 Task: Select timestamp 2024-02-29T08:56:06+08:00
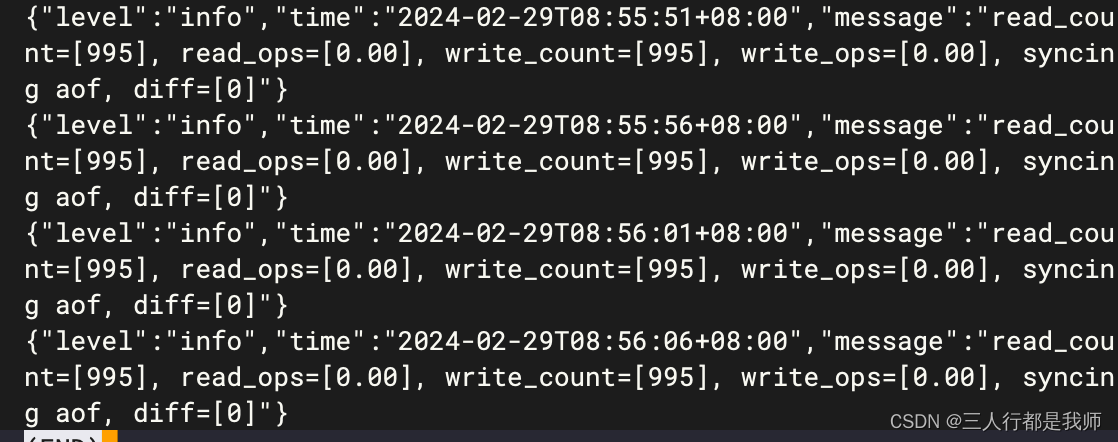pos(593,341)
